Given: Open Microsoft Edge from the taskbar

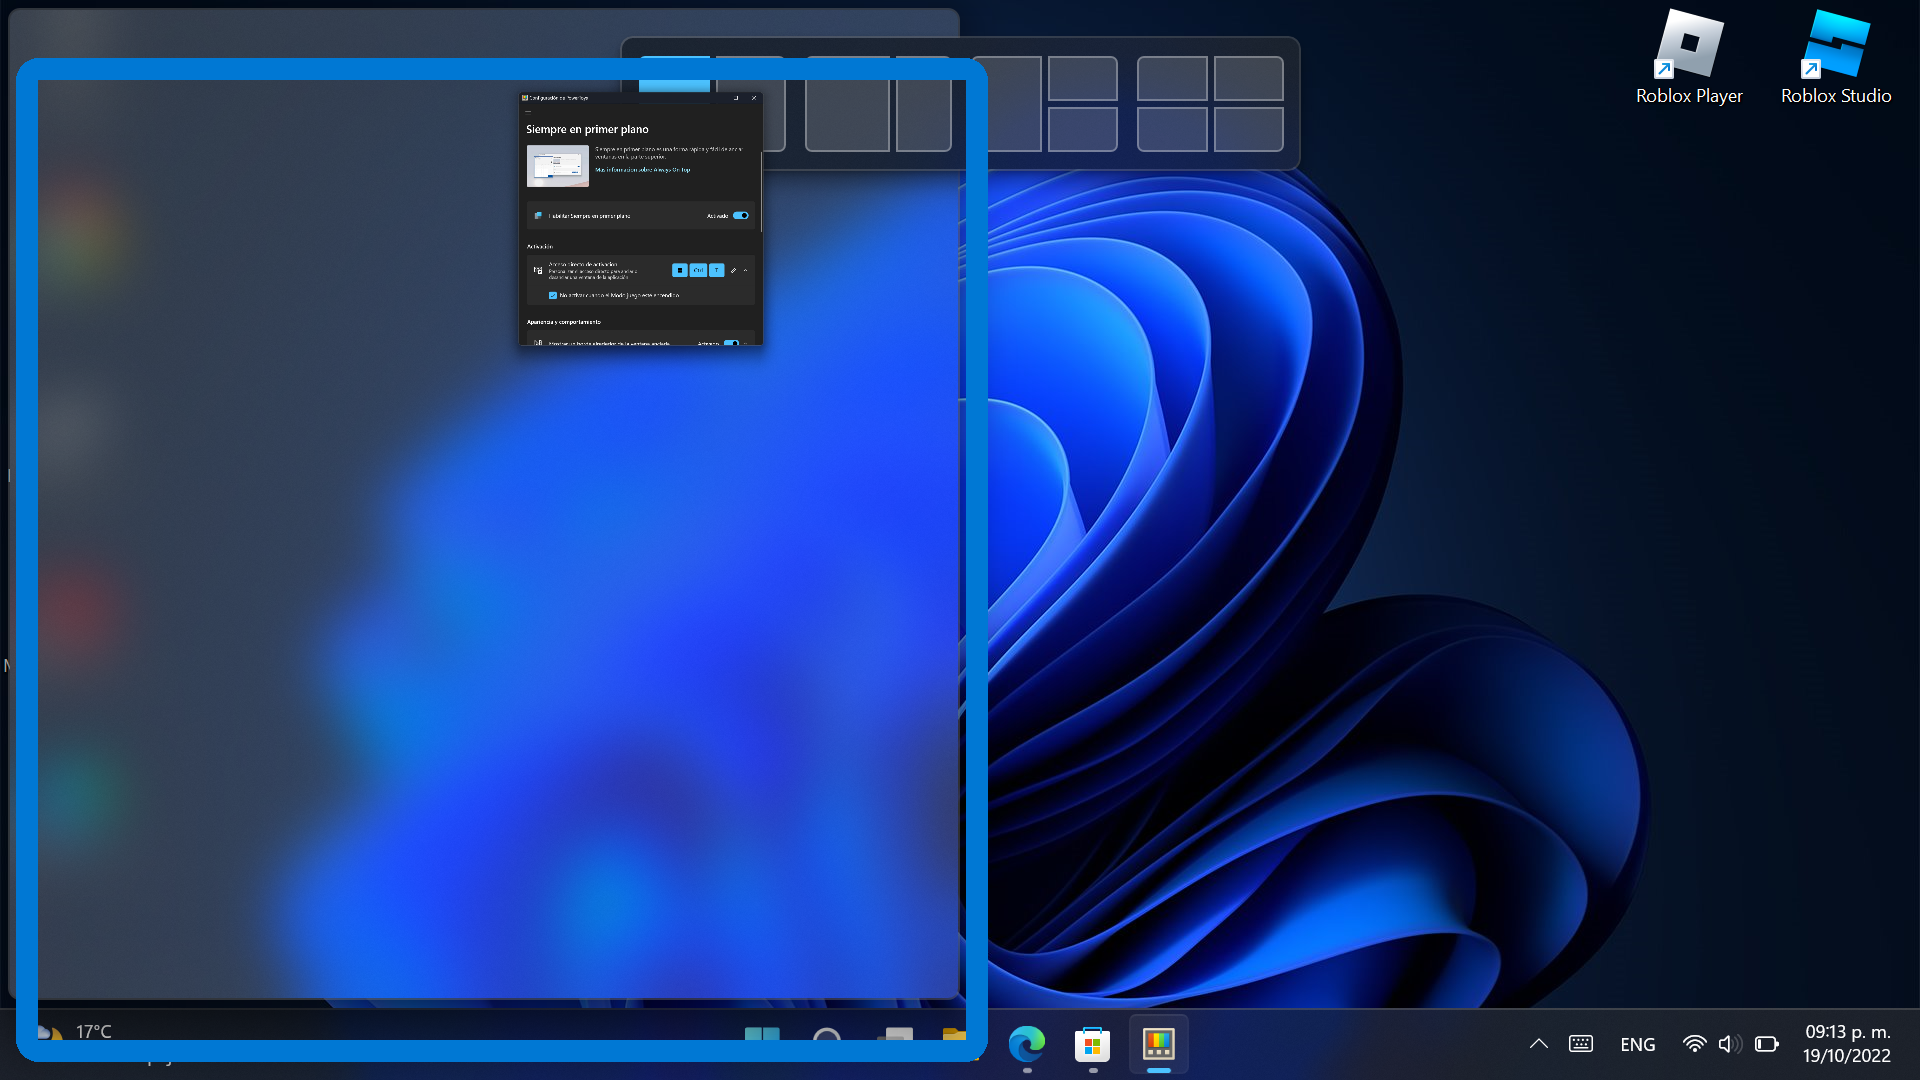Looking at the screenshot, I should (1029, 1044).
